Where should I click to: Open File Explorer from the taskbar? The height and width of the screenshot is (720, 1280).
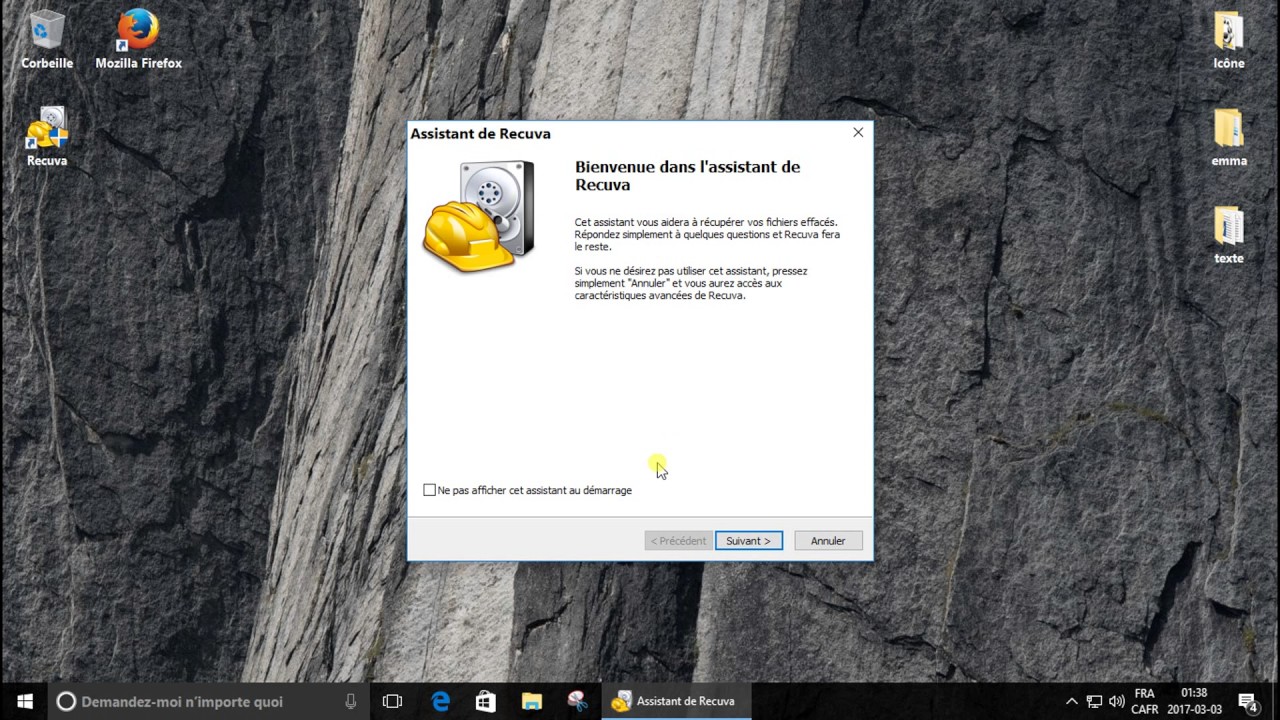[x=531, y=701]
